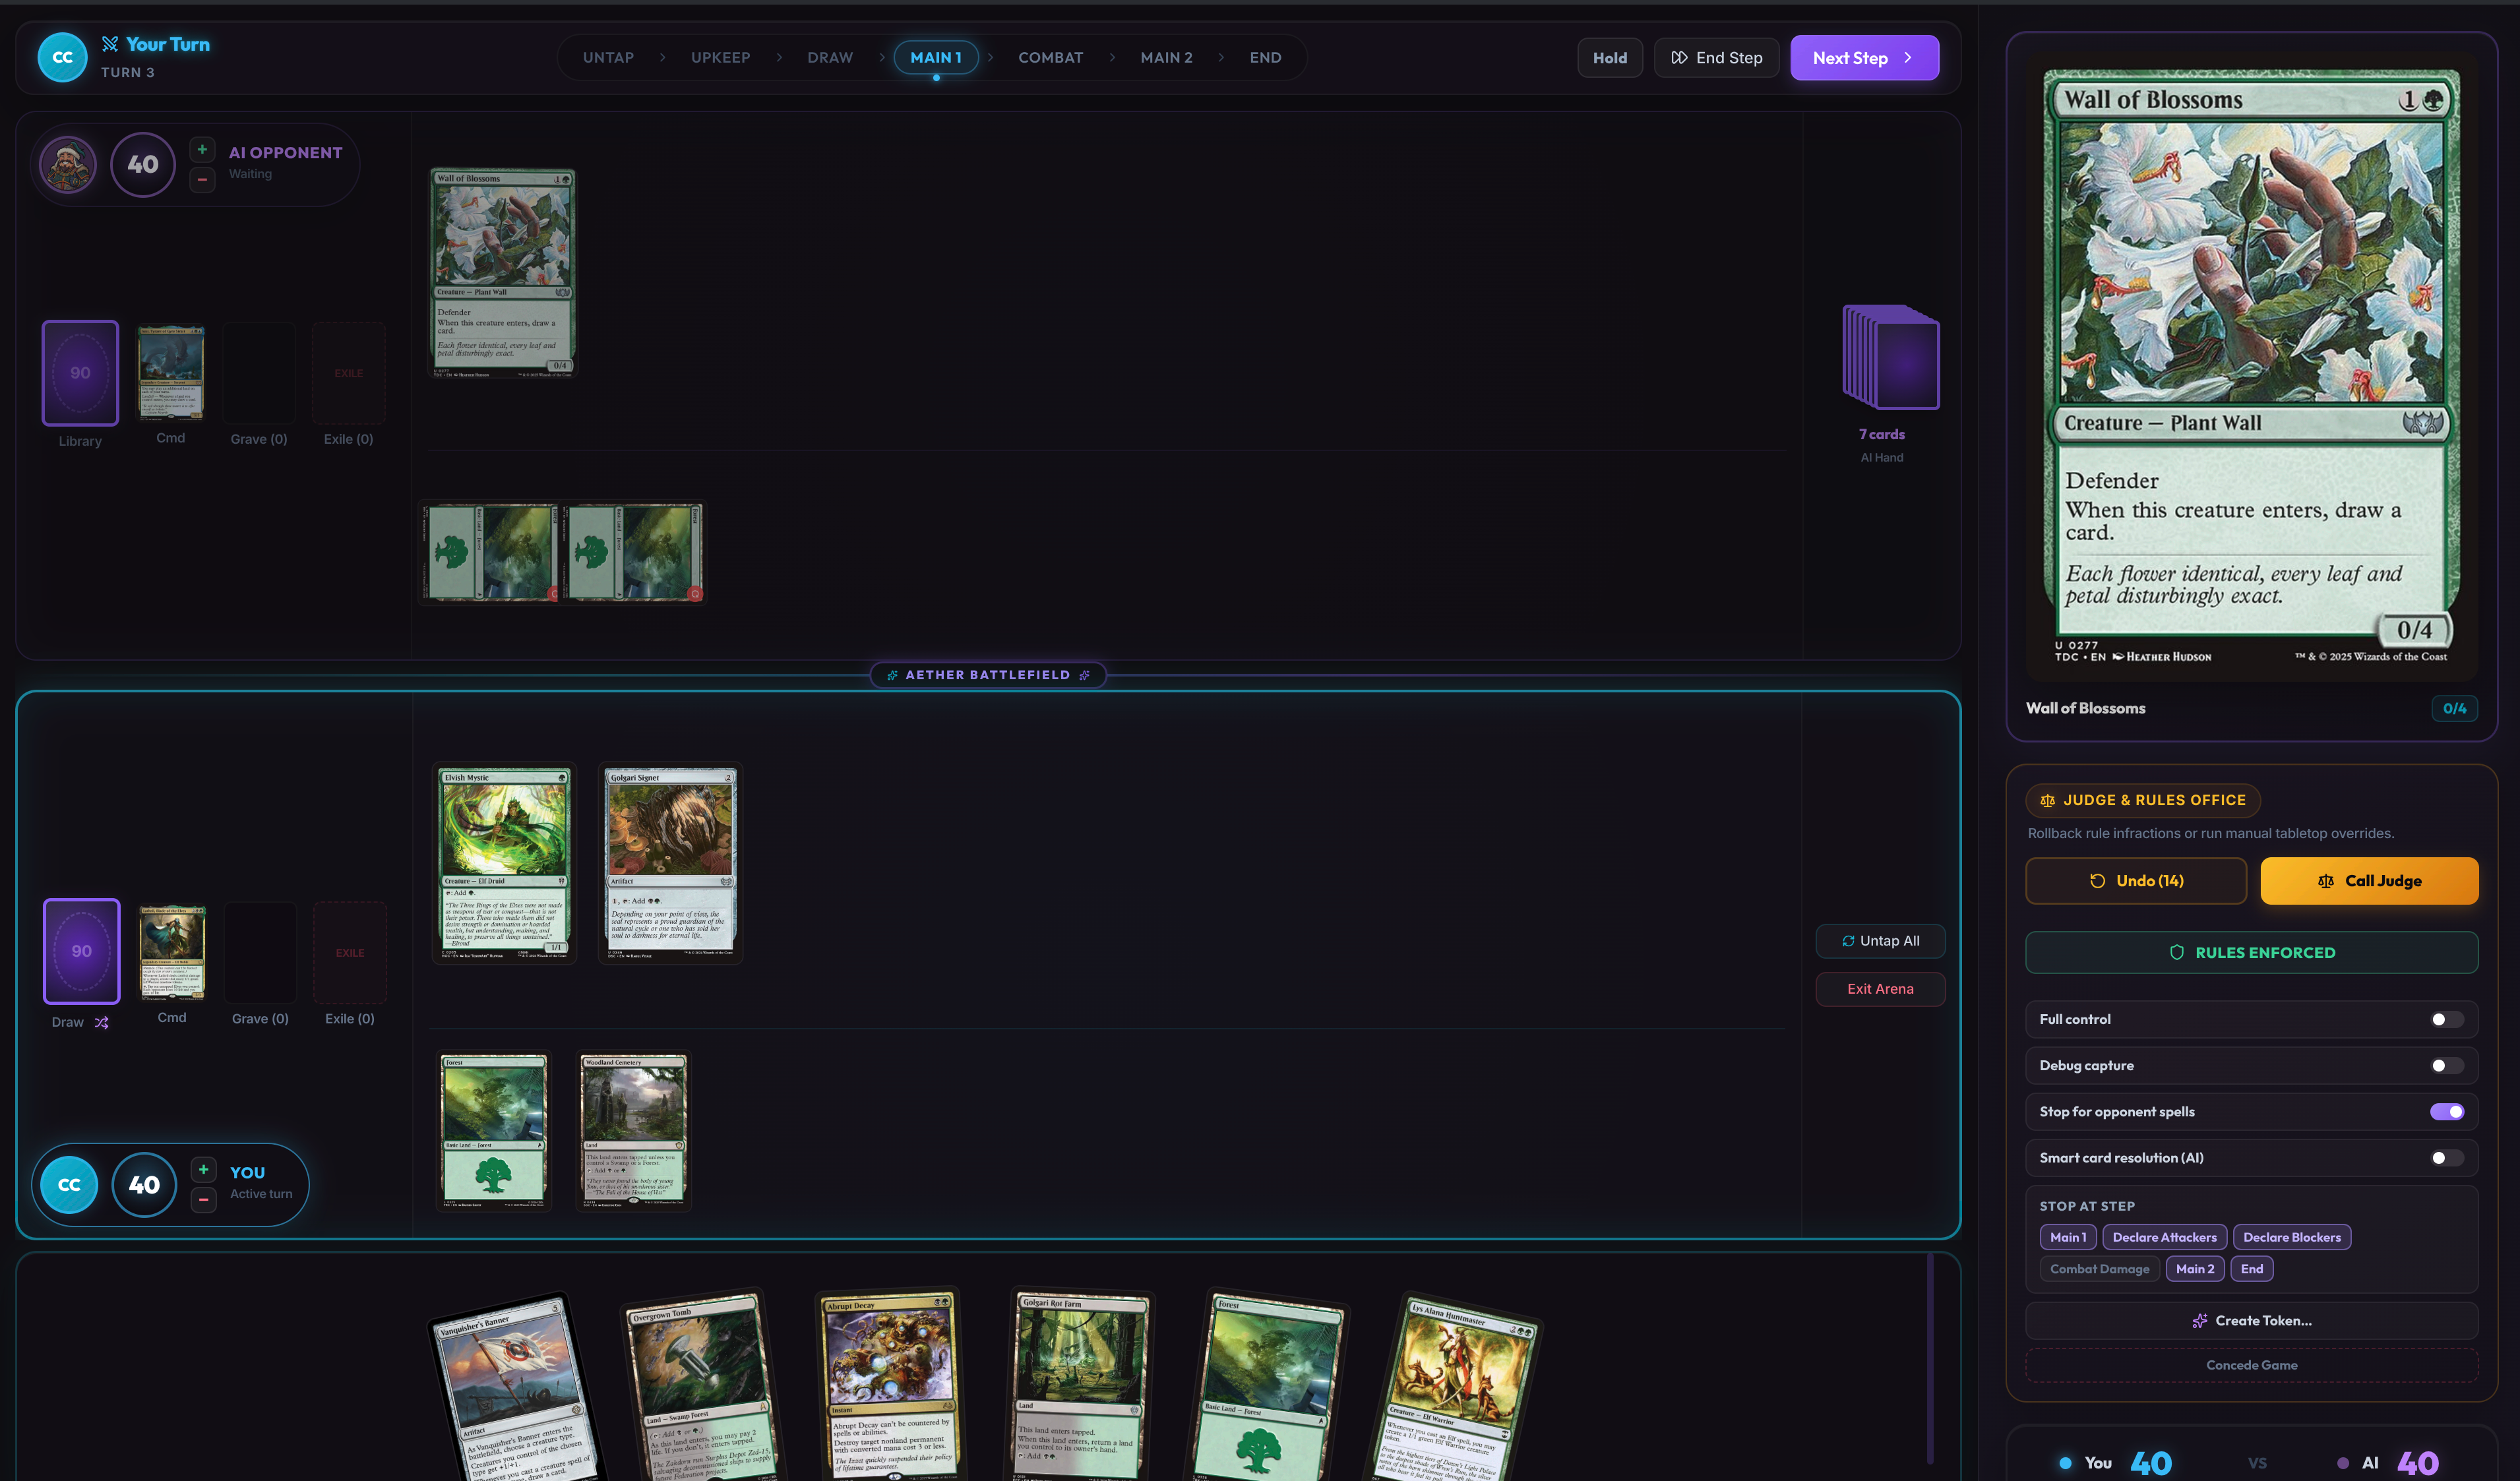Select your Golgari Signet artifact card
The width and height of the screenshot is (2520, 1481).
[670, 864]
